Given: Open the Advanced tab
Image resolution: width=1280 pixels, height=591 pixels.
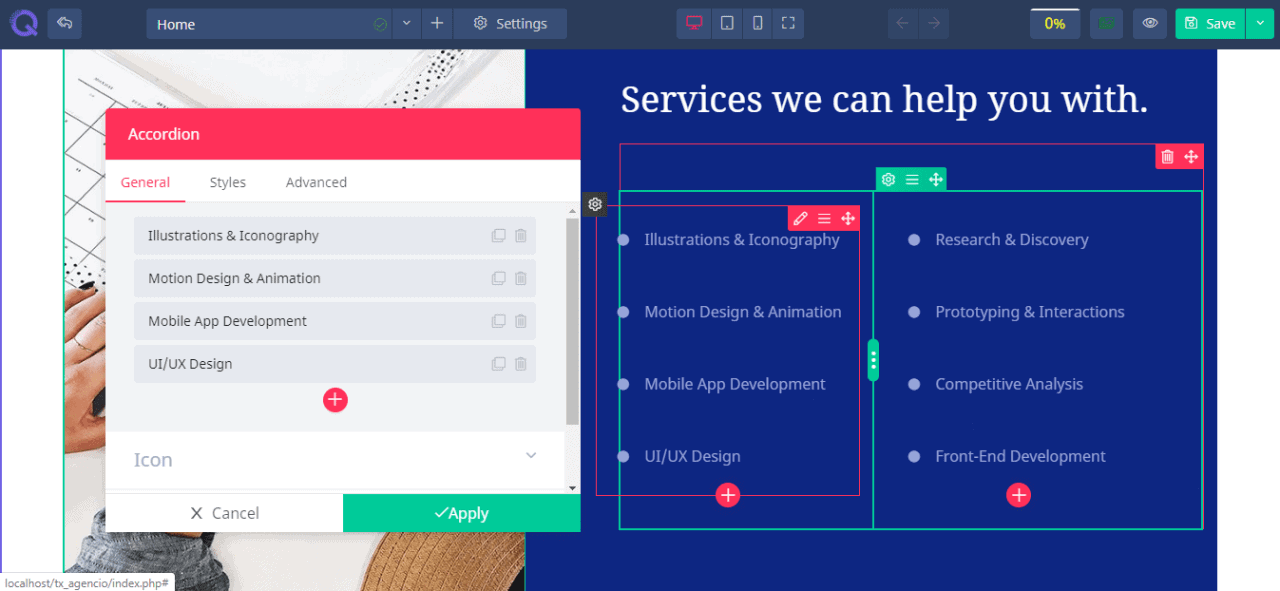Looking at the screenshot, I should [315, 182].
